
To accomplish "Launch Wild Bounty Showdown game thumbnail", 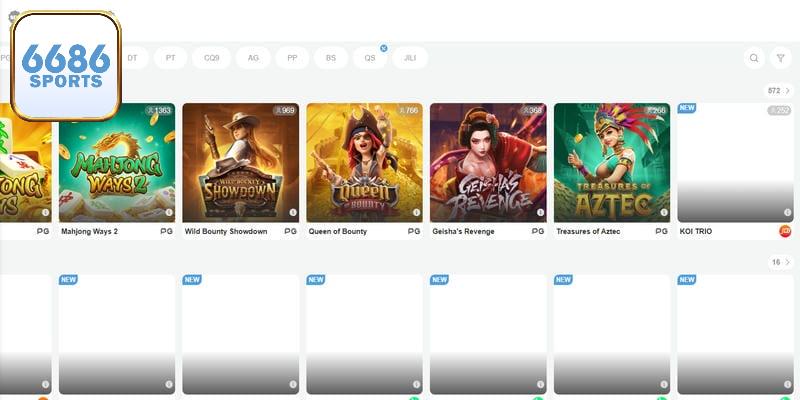I will [x=241, y=163].
